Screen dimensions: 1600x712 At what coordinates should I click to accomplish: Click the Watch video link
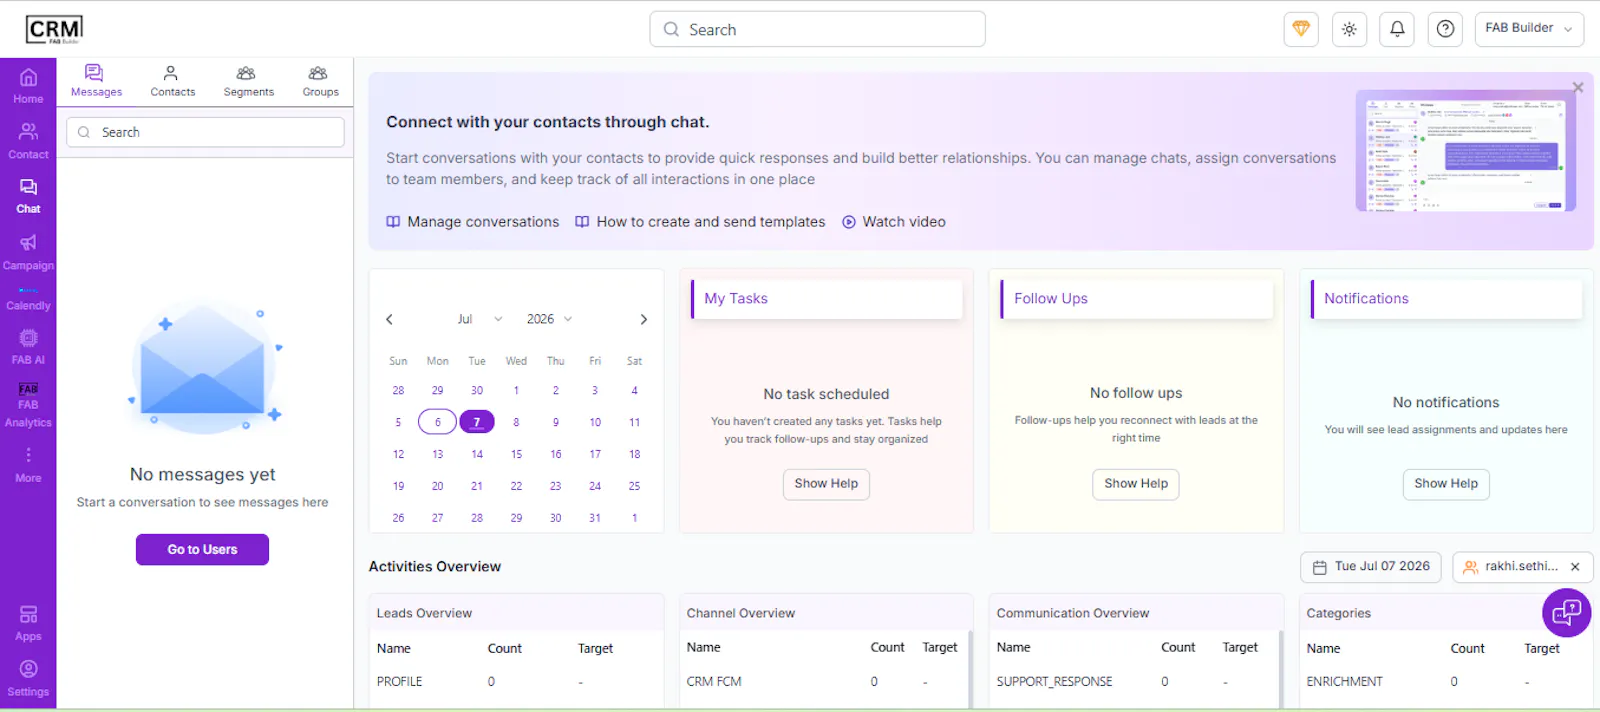click(894, 222)
